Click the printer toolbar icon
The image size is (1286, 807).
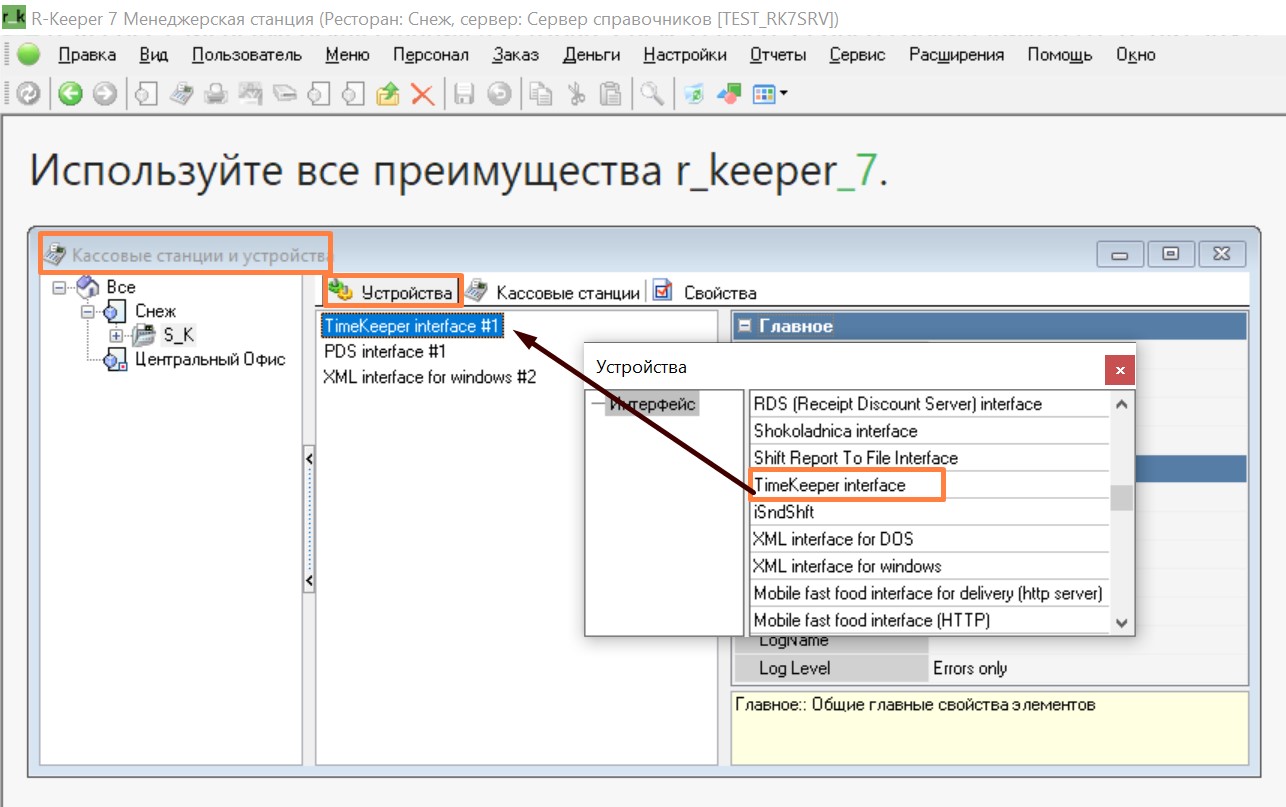click(x=216, y=94)
